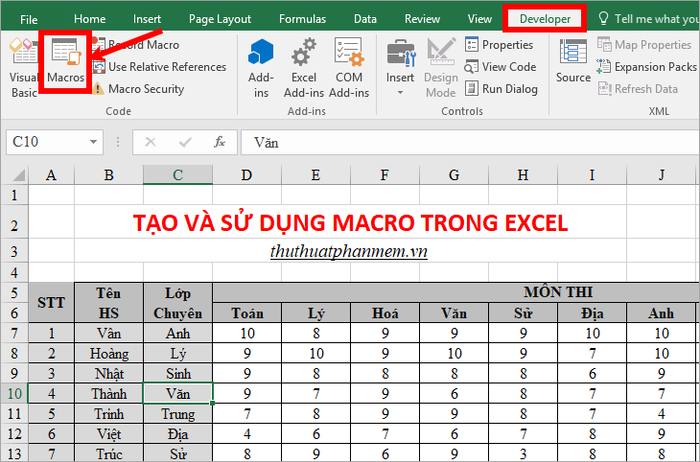Open Macro Security settings

point(138,89)
